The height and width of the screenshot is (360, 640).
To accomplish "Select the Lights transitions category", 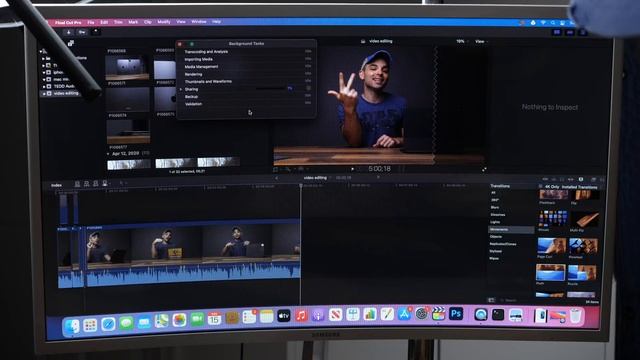I will [x=495, y=222].
